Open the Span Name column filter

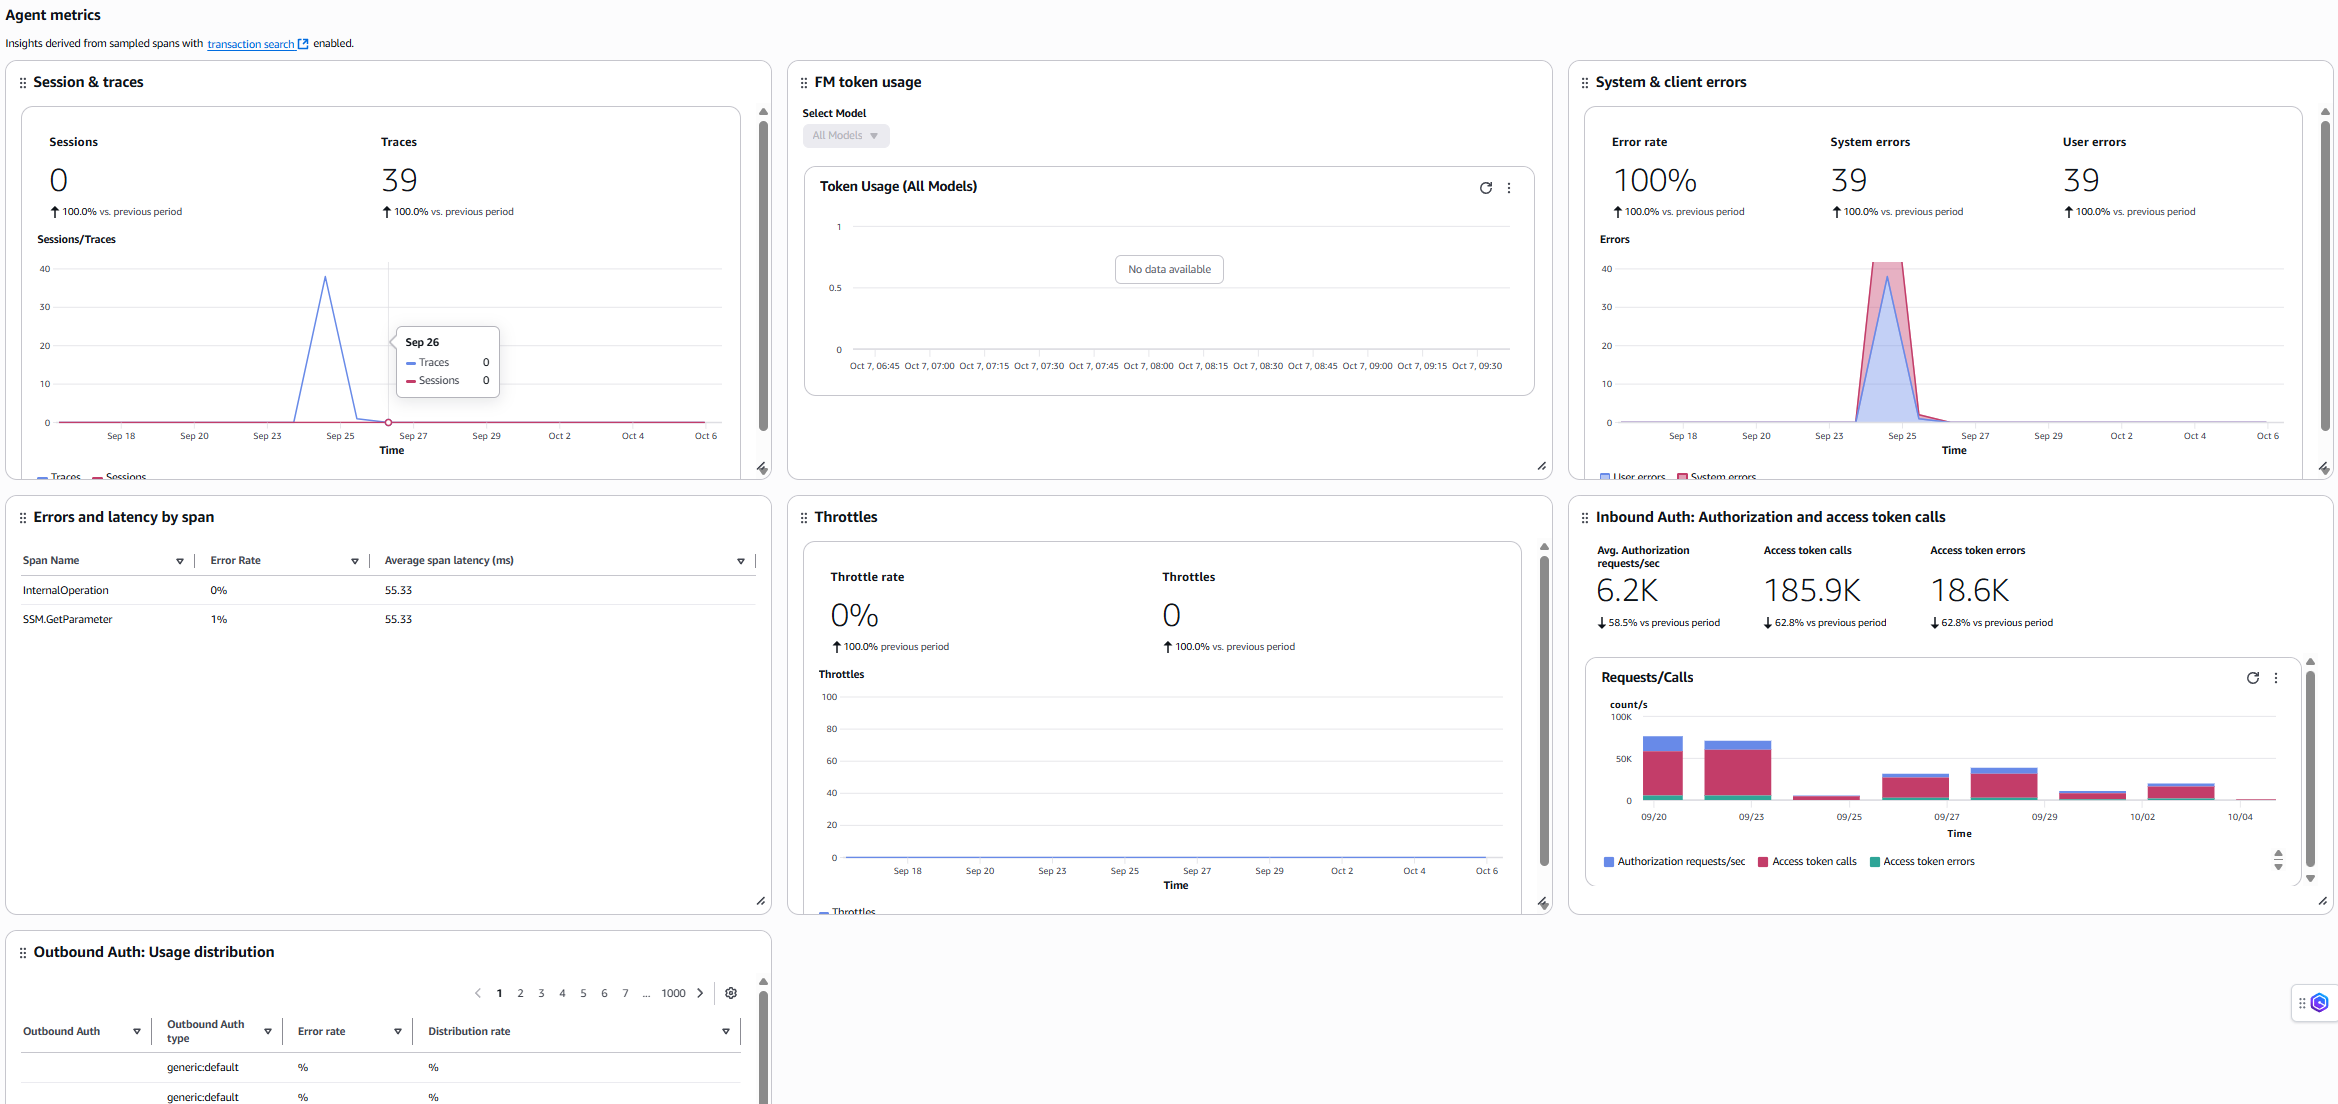point(181,561)
